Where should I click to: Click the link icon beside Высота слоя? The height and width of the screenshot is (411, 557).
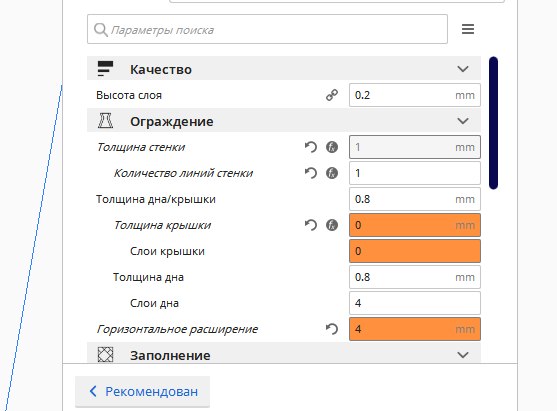[332, 95]
